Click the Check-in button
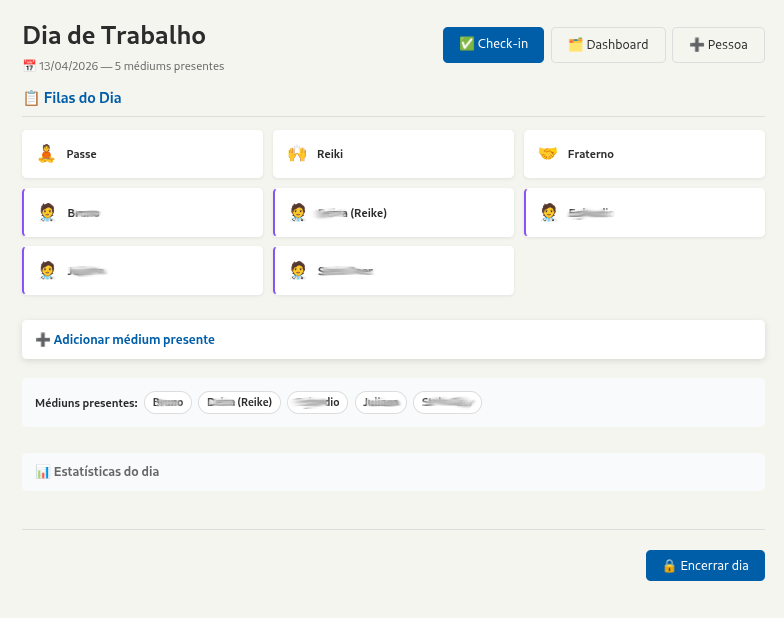This screenshot has height=618, width=784. coord(493,44)
